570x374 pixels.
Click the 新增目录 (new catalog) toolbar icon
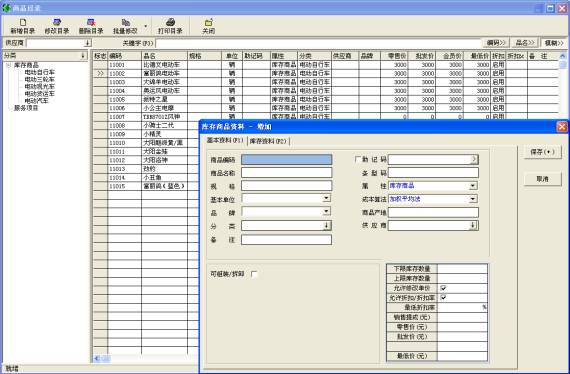pyautogui.click(x=23, y=23)
